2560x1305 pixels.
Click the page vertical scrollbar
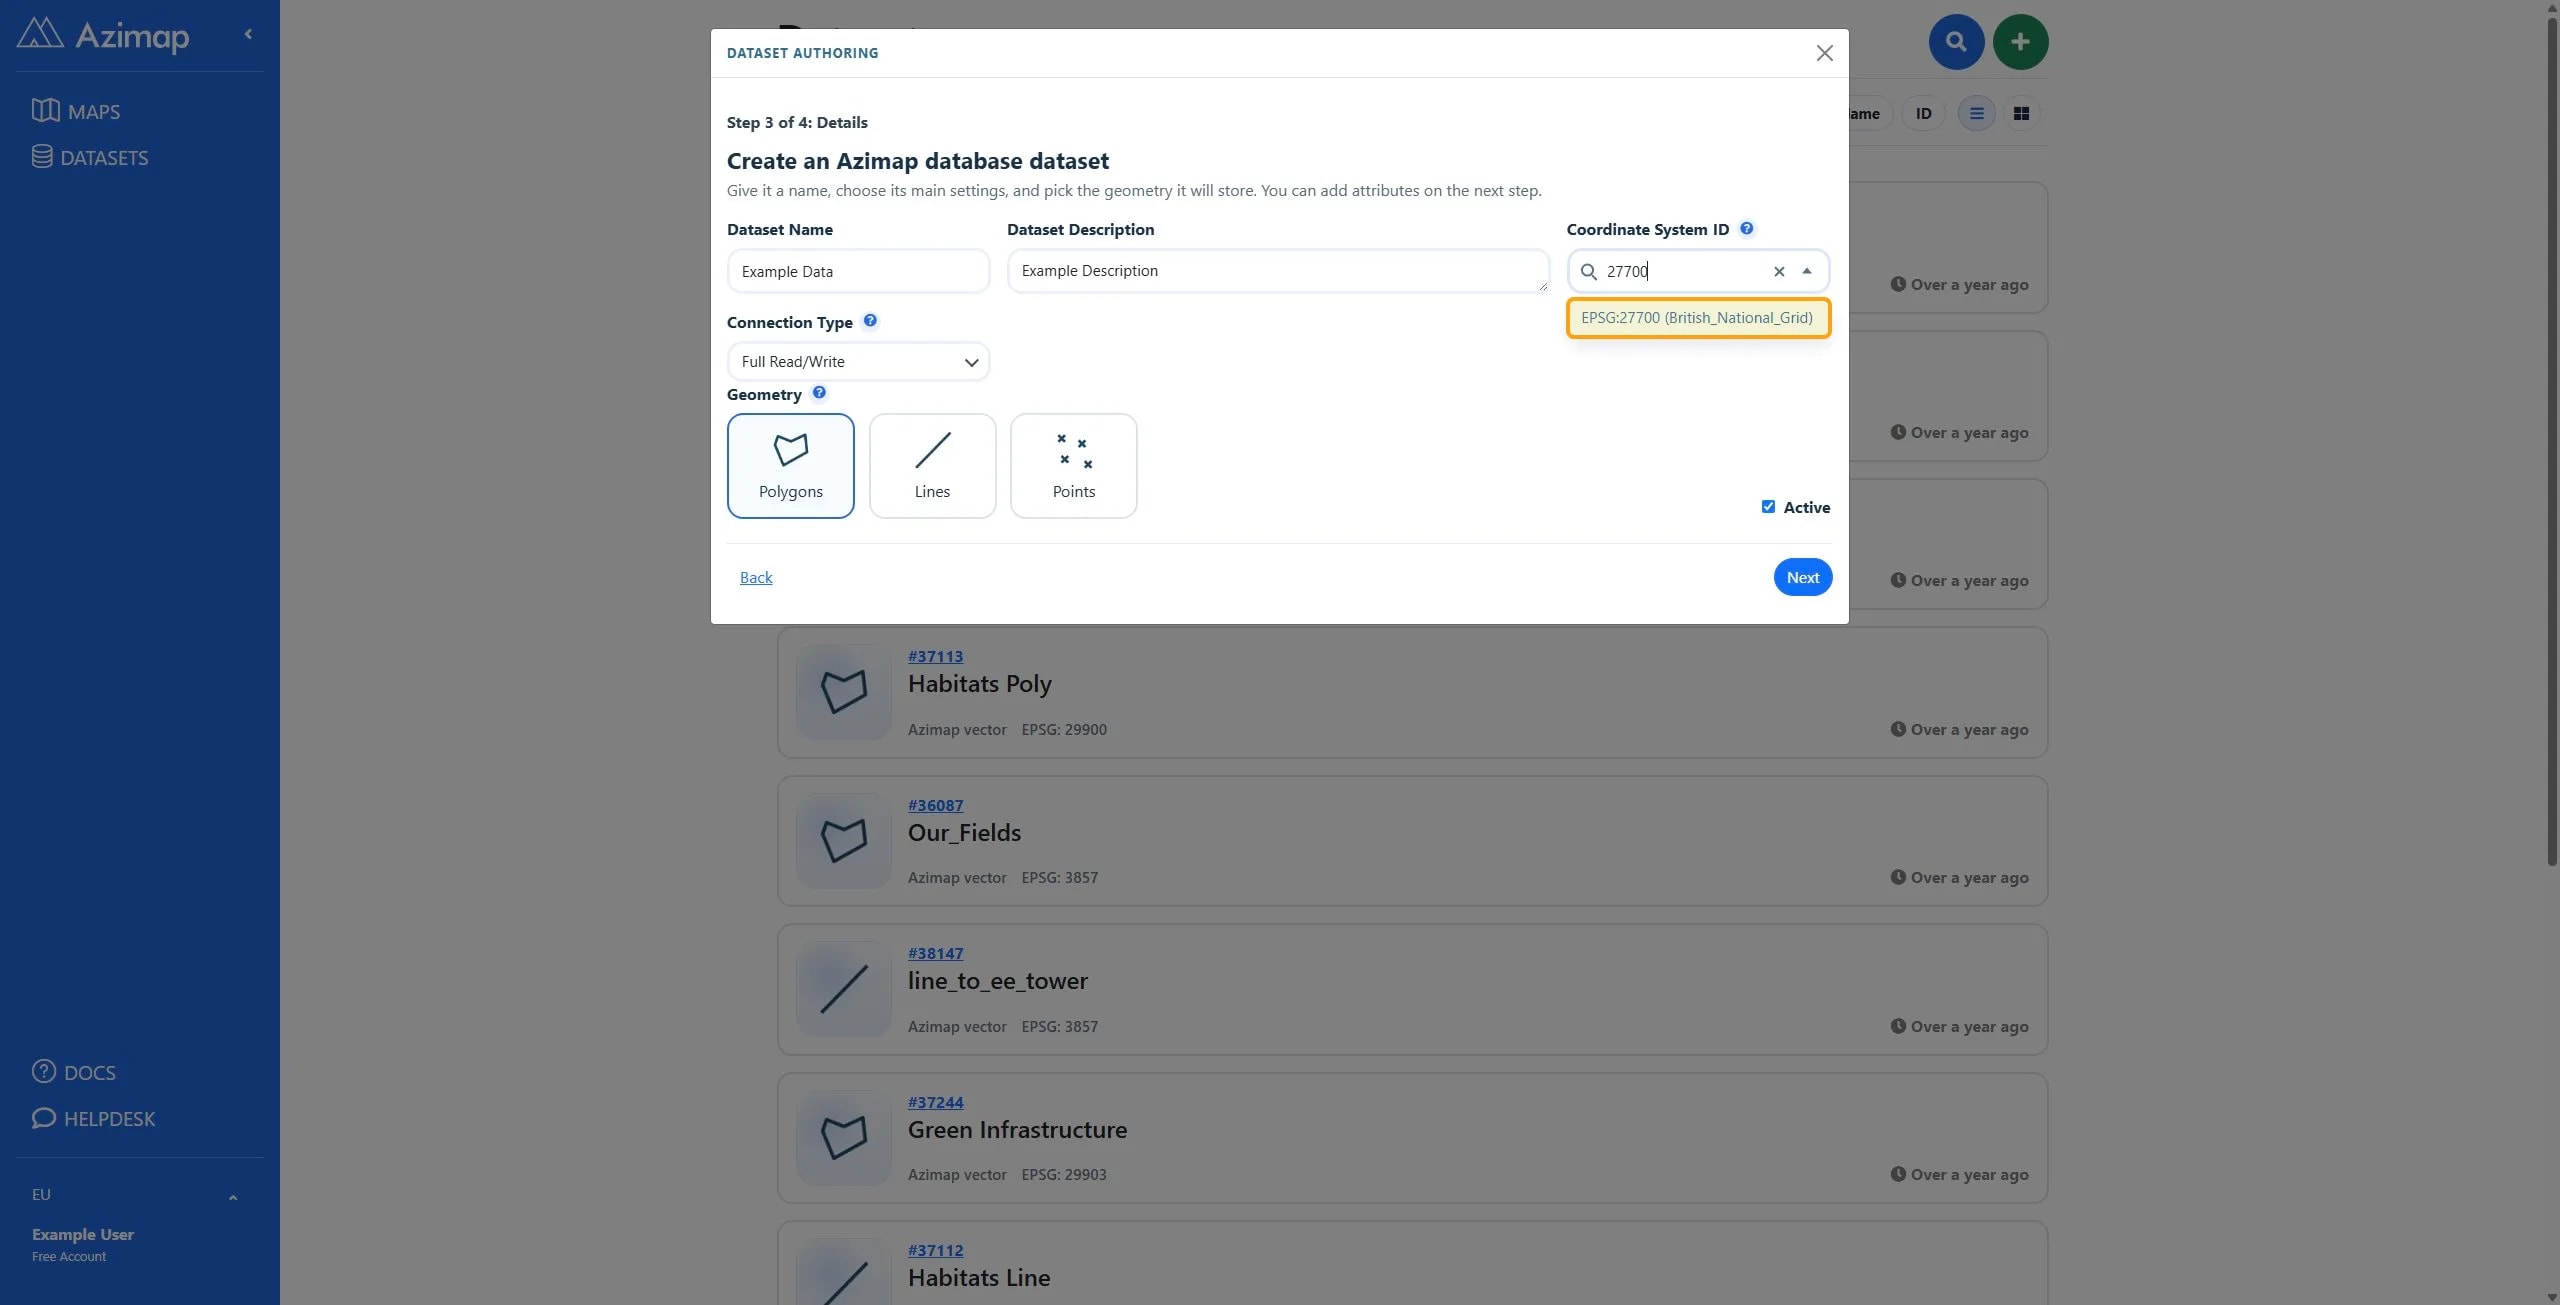point(2552,440)
